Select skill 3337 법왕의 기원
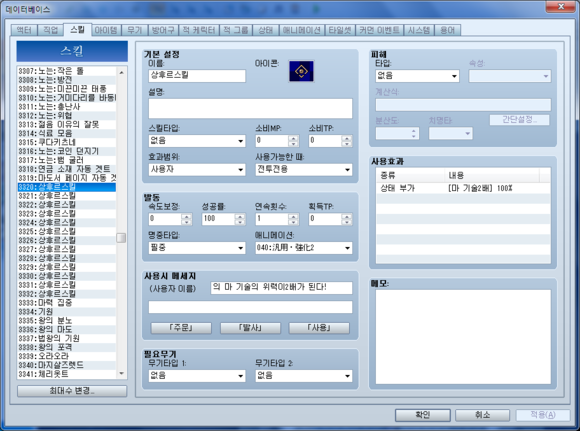Image resolution: width=580 pixels, height=431 pixels. pos(67,338)
